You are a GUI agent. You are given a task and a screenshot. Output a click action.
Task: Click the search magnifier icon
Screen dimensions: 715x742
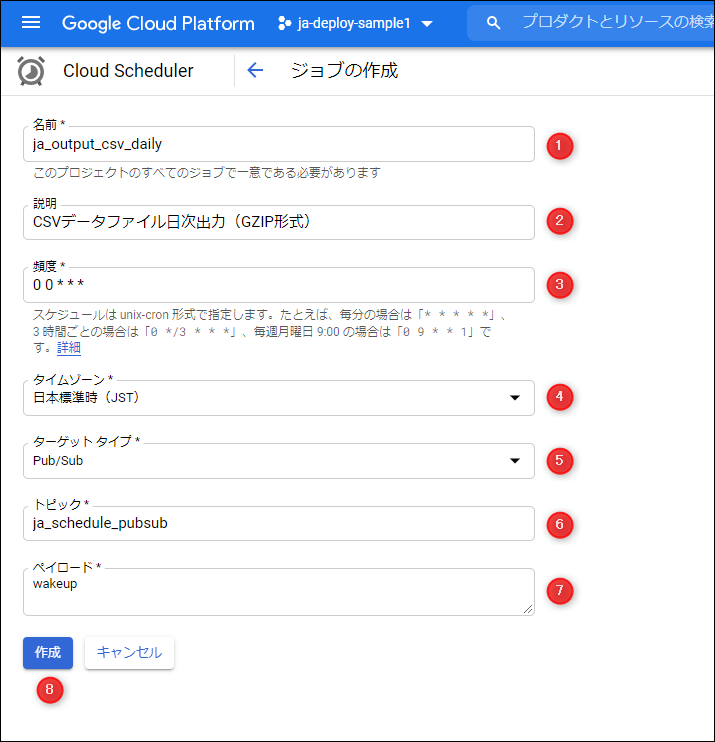(492, 22)
